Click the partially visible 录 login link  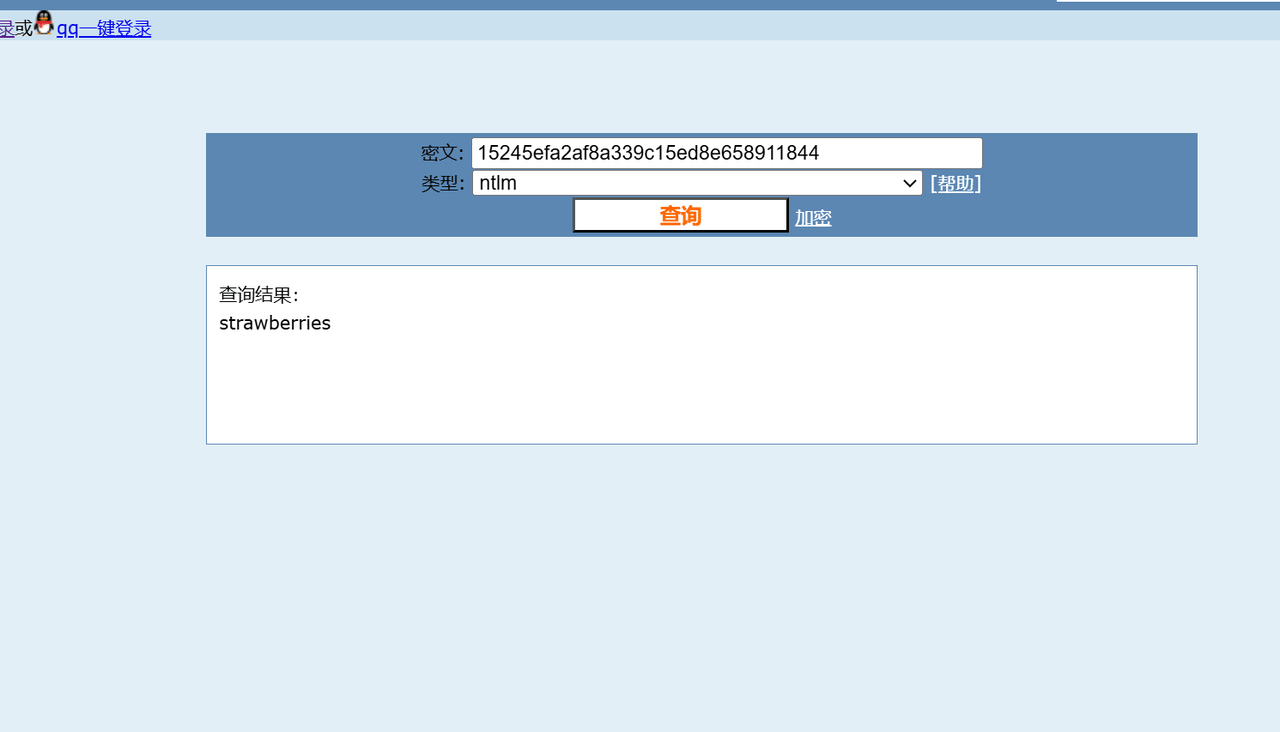click(7, 29)
